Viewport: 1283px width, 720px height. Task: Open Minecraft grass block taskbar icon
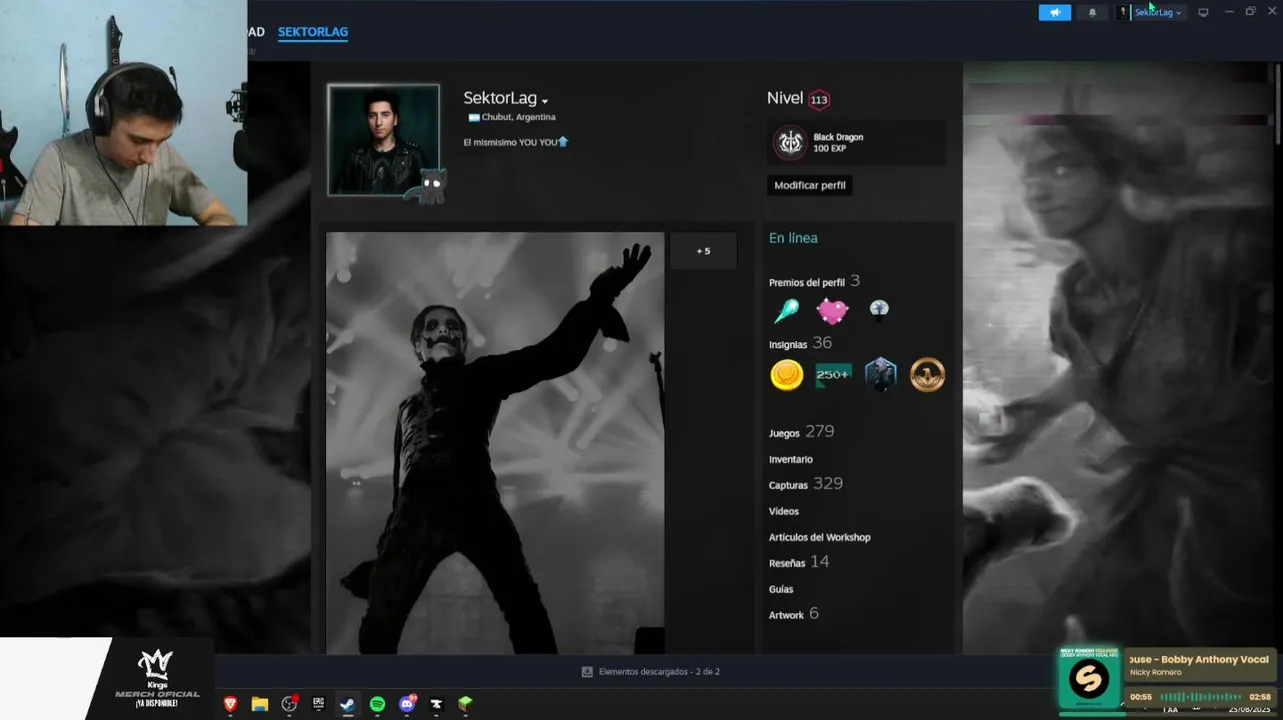[x=465, y=704]
